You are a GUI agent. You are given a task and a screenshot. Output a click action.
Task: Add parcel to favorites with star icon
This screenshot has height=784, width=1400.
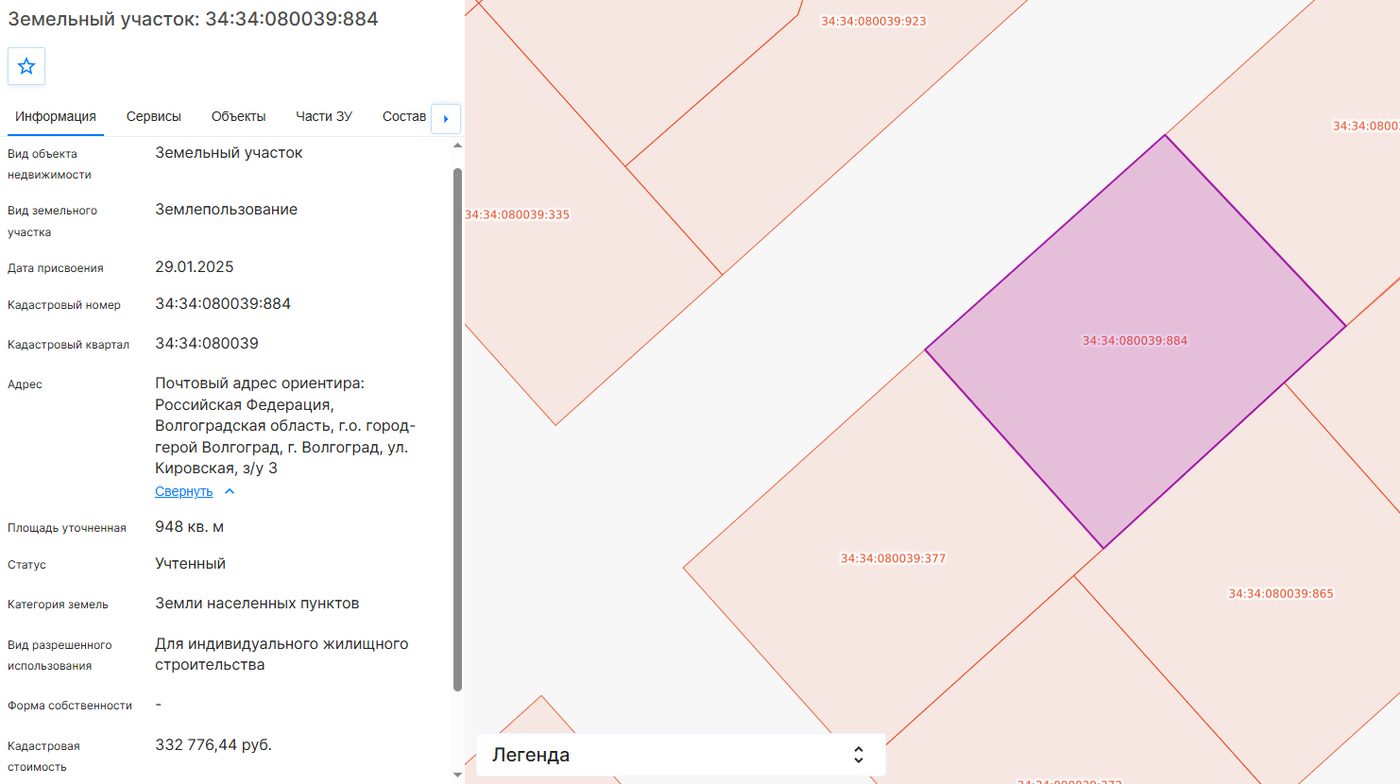coord(26,66)
